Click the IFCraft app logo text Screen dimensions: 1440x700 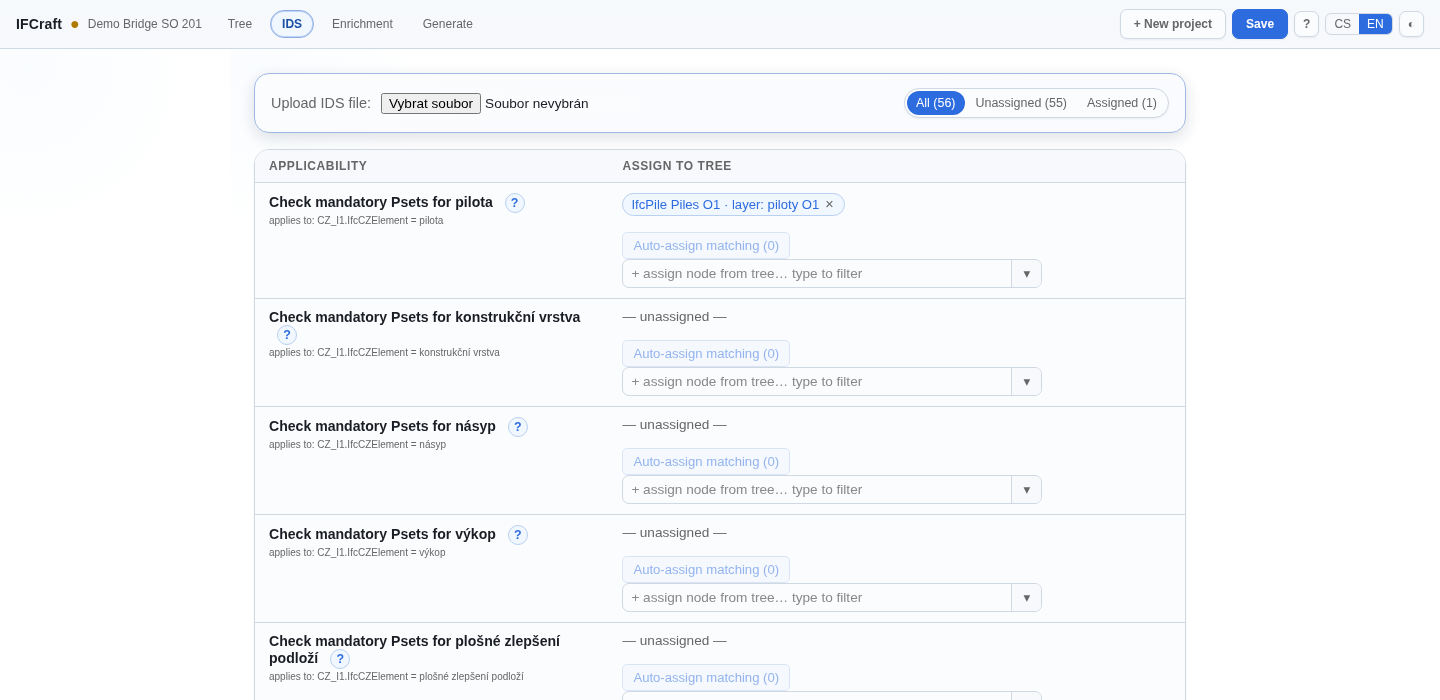(39, 24)
